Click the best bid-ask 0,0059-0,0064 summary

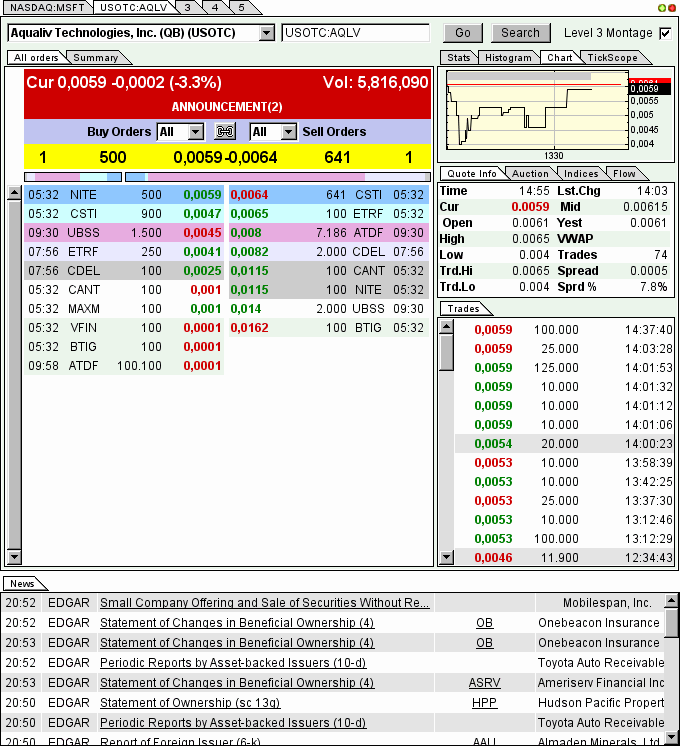pyautogui.click(x=225, y=157)
